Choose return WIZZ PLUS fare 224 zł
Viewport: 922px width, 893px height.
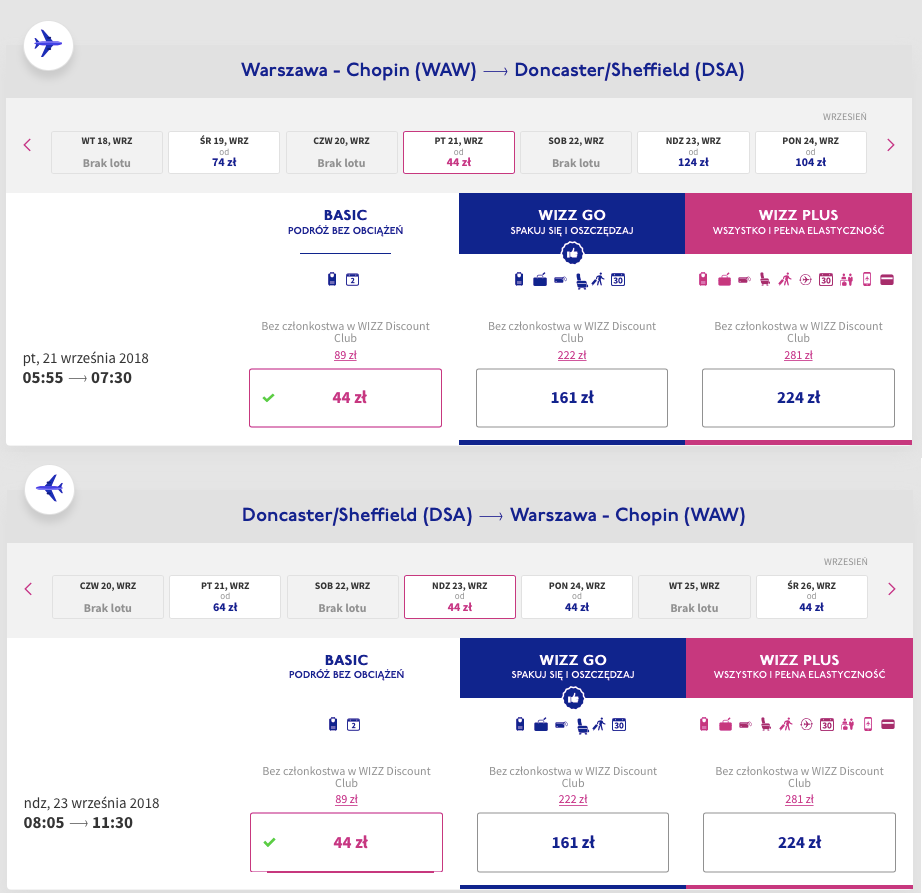[800, 842]
